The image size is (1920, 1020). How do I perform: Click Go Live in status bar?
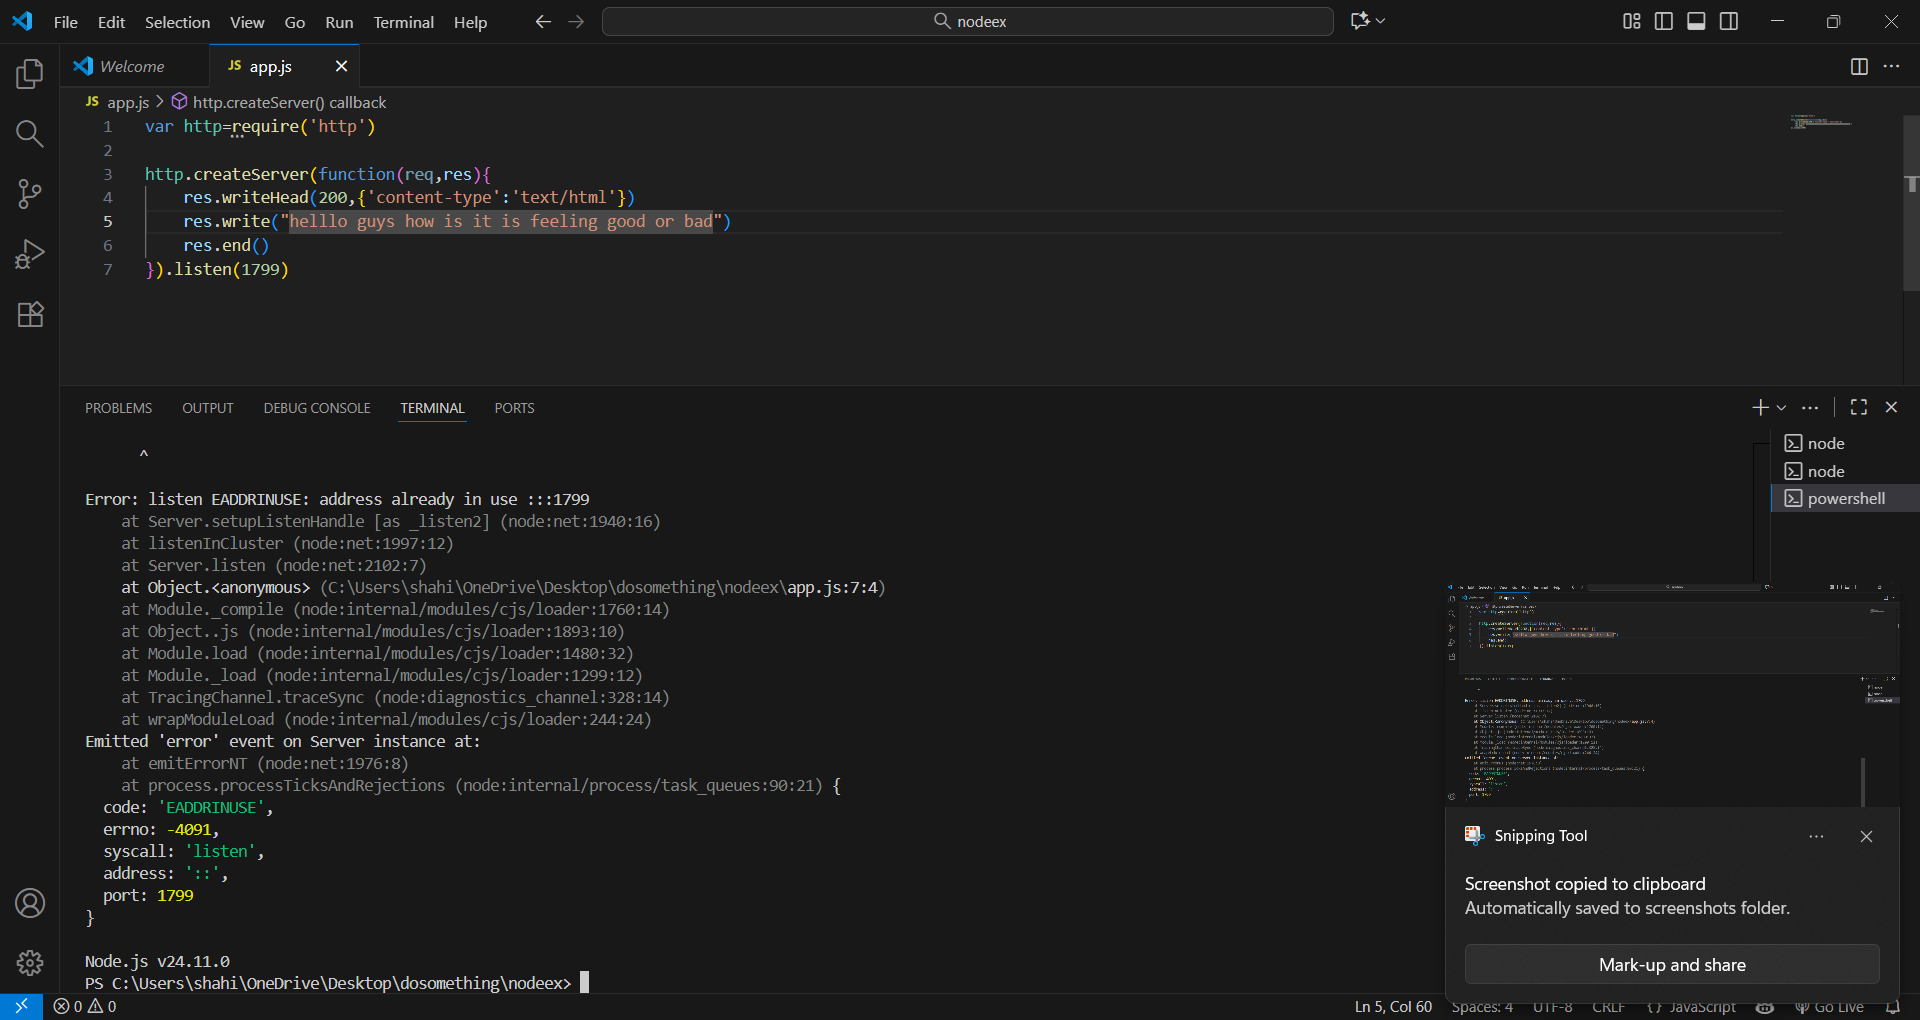tap(1829, 1007)
